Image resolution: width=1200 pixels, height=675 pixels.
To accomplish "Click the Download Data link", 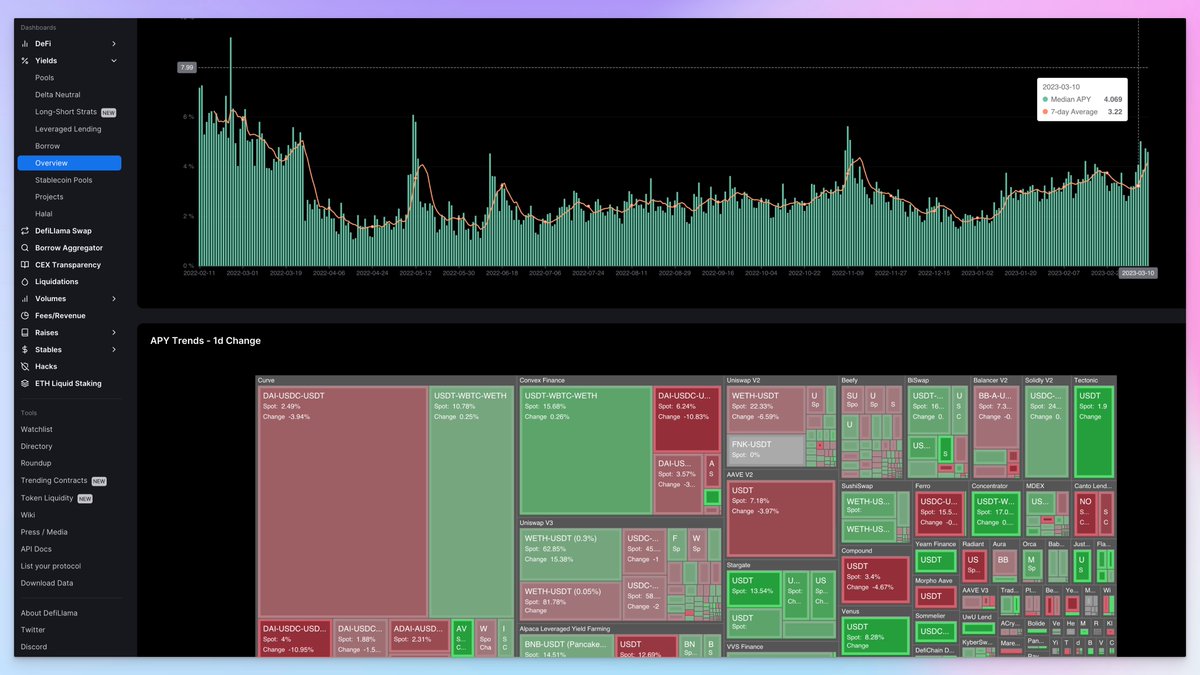I will tap(47, 583).
